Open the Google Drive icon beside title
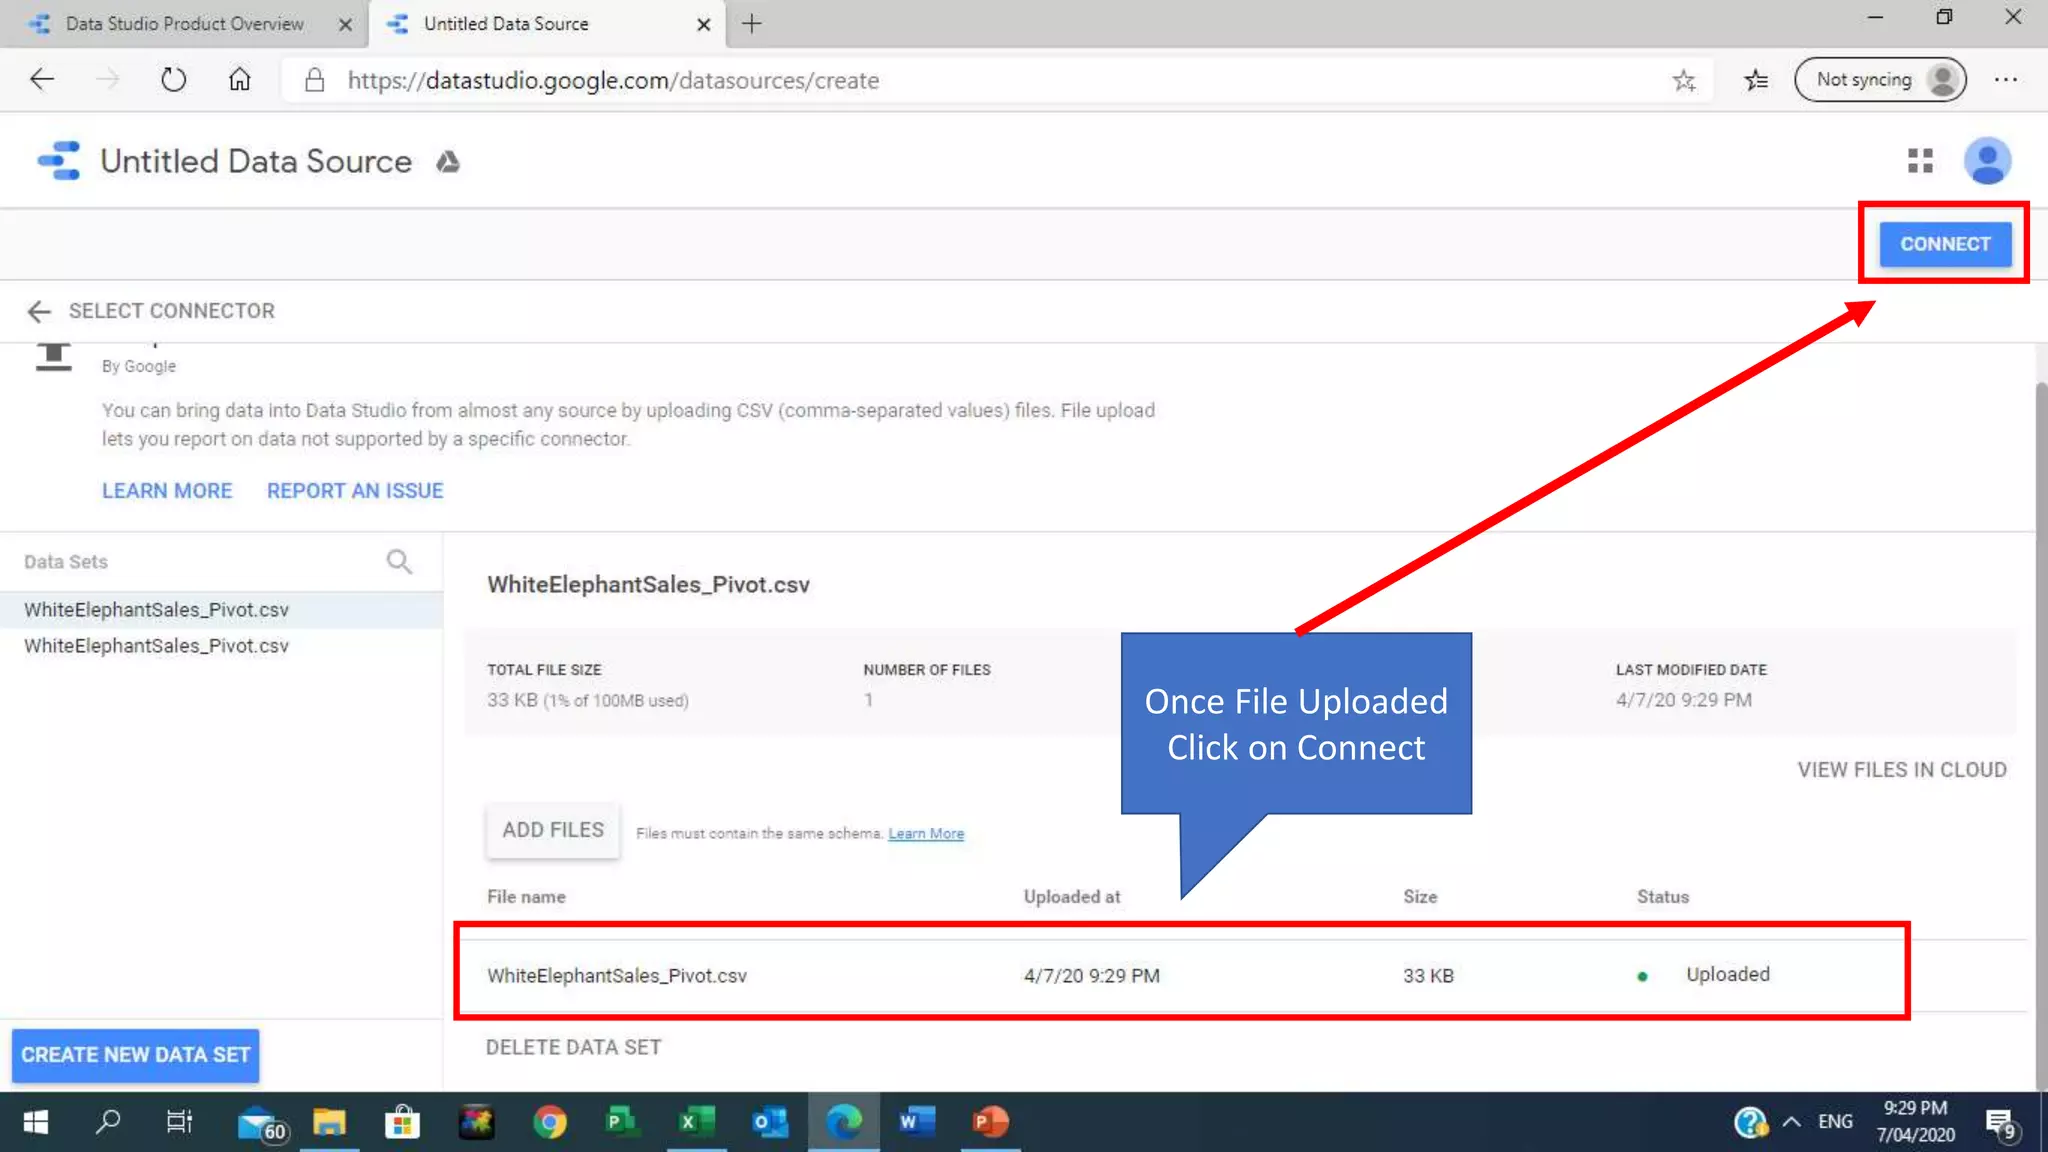This screenshot has width=2048, height=1152. [448, 162]
